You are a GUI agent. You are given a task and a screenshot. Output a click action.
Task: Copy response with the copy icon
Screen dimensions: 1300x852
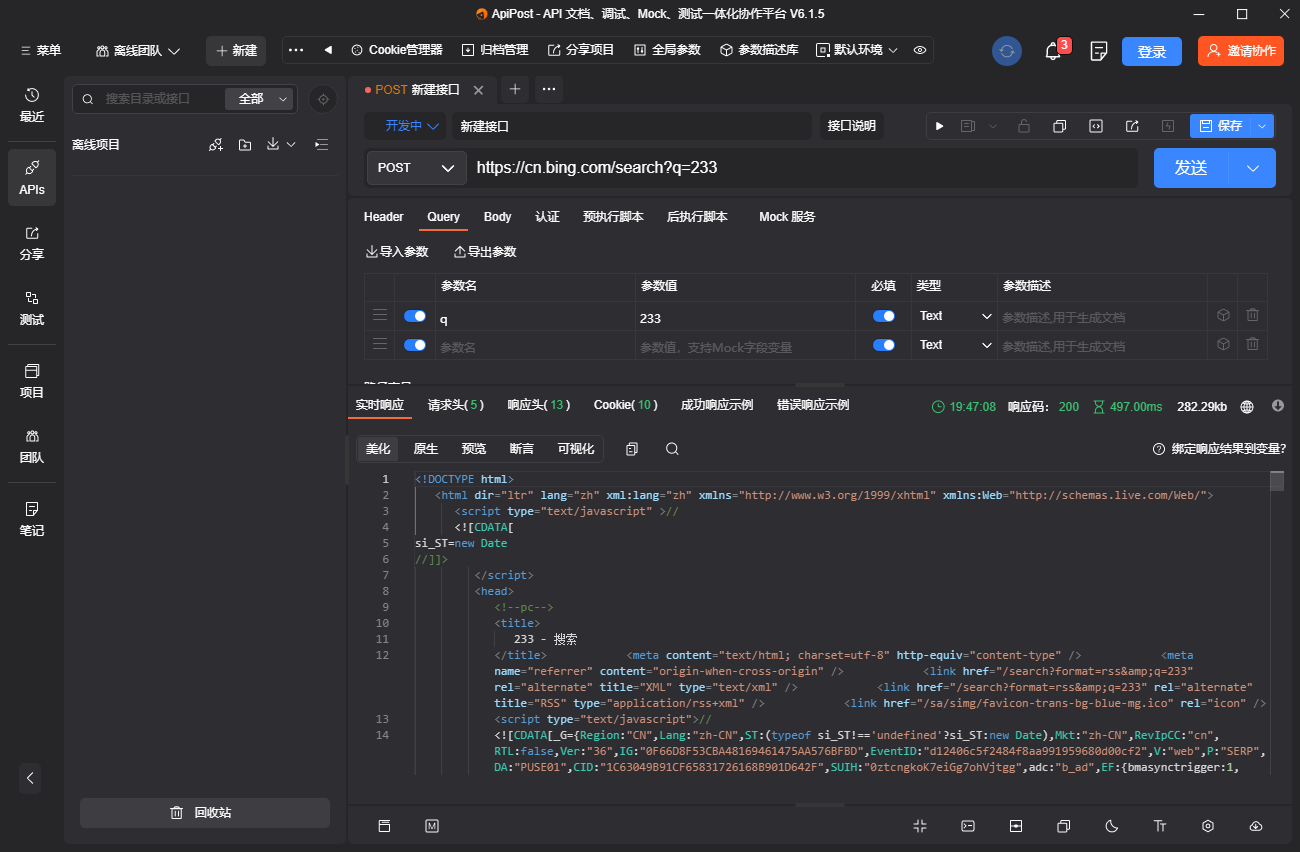(631, 449)
